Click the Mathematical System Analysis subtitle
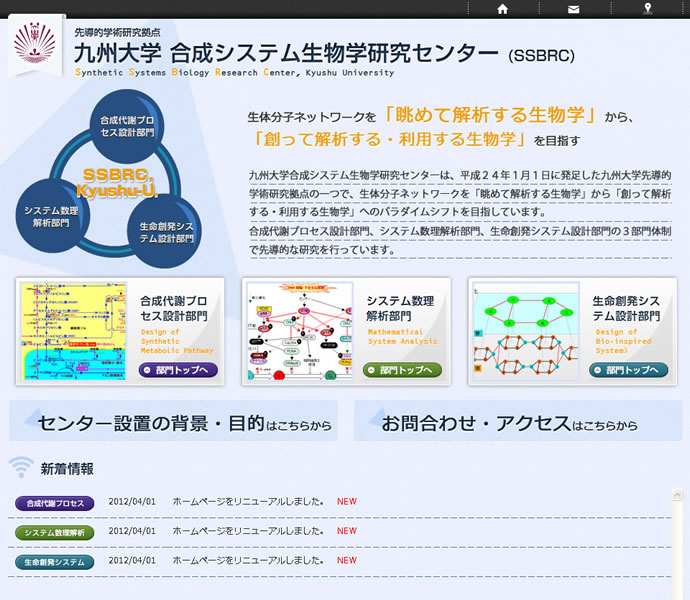This screenshot has width=690, height=600. (x=403, y=337)
